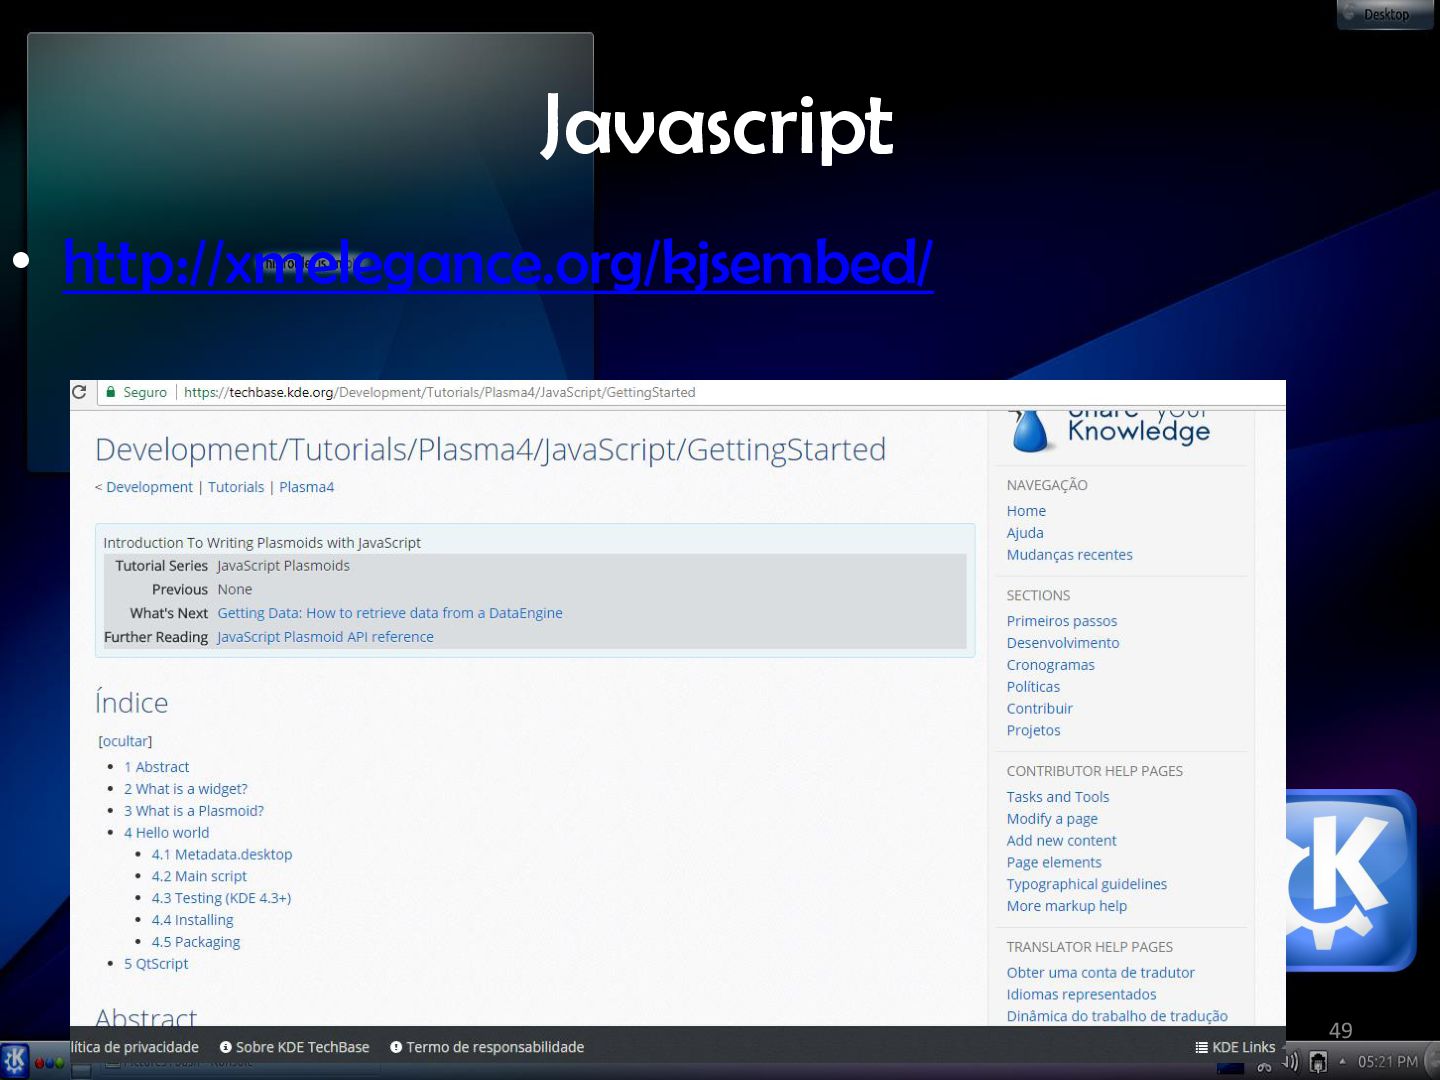Open the Mudanças recentes link
The height and width of the screenshot is (1080, 1440).
pyautogui.click(x=1069, y=555)
